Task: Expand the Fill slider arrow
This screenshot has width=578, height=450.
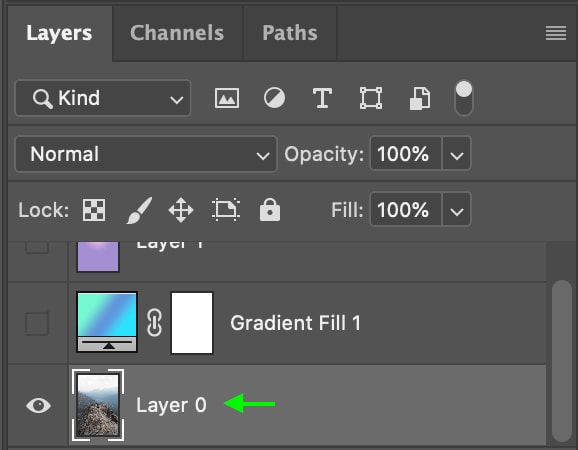Action: coord(456,210)
